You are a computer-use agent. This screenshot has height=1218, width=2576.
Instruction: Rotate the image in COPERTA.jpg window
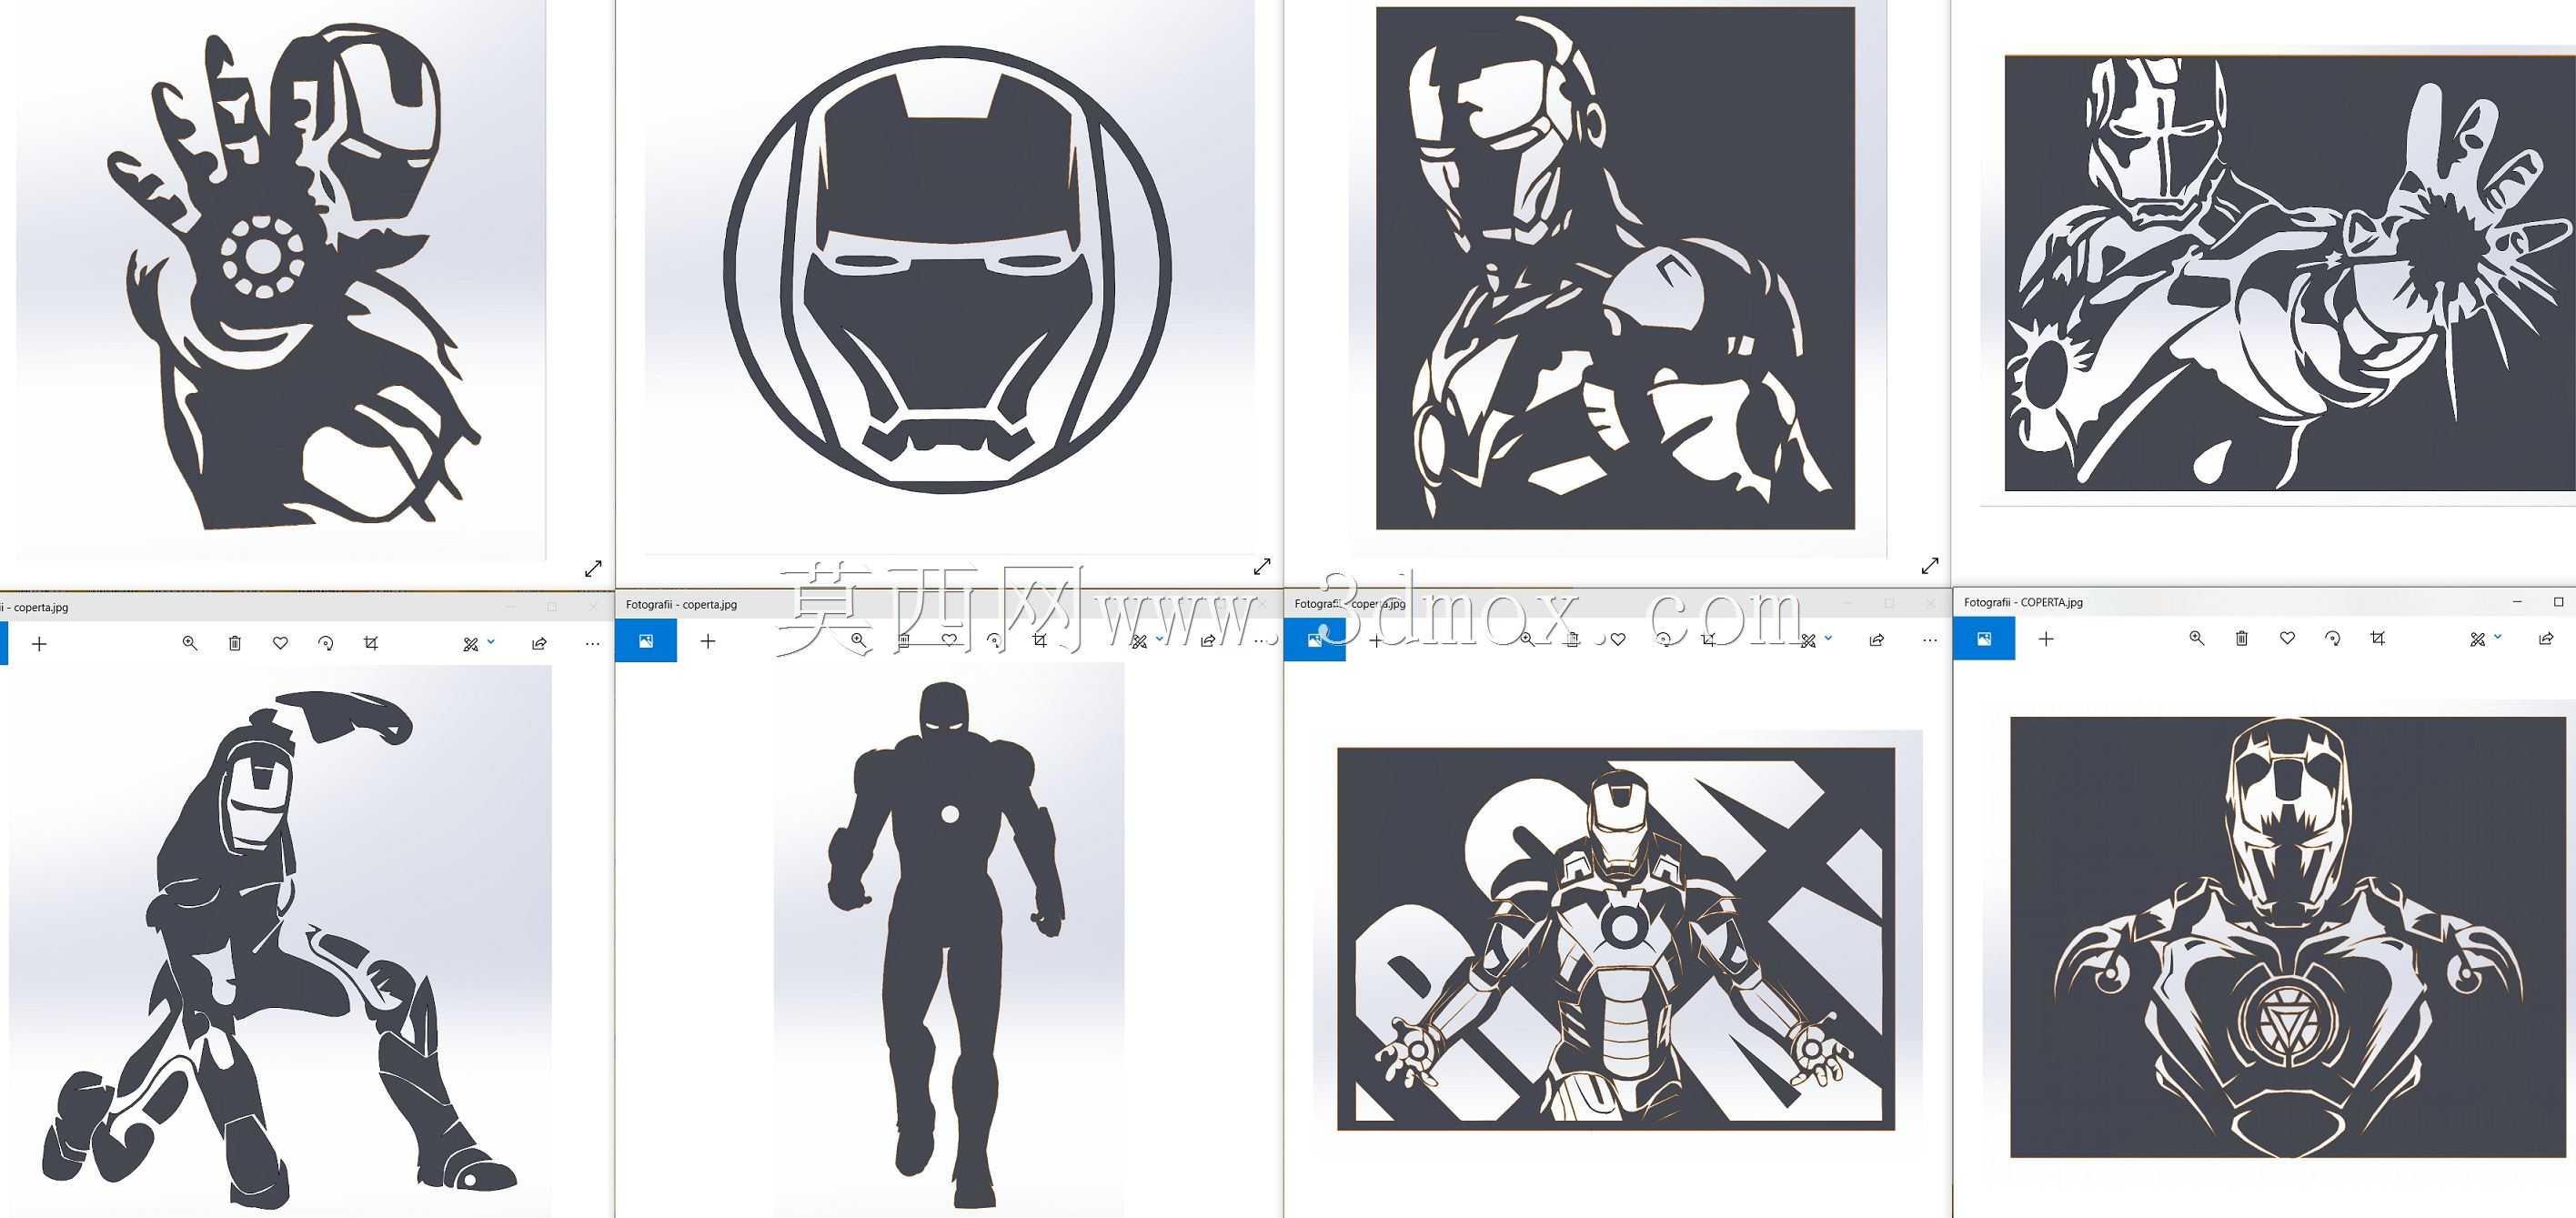(x=2333, y=638)
